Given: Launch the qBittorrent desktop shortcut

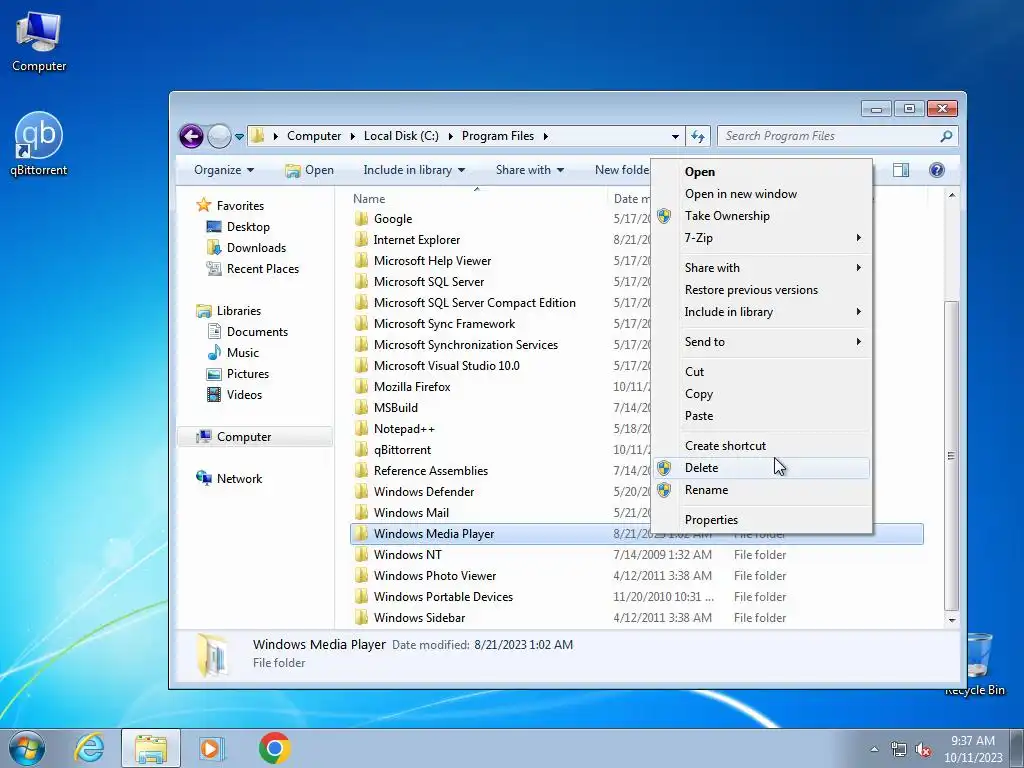Looking at the screenshot, I should pyautogui.click(x=39, y=144).
